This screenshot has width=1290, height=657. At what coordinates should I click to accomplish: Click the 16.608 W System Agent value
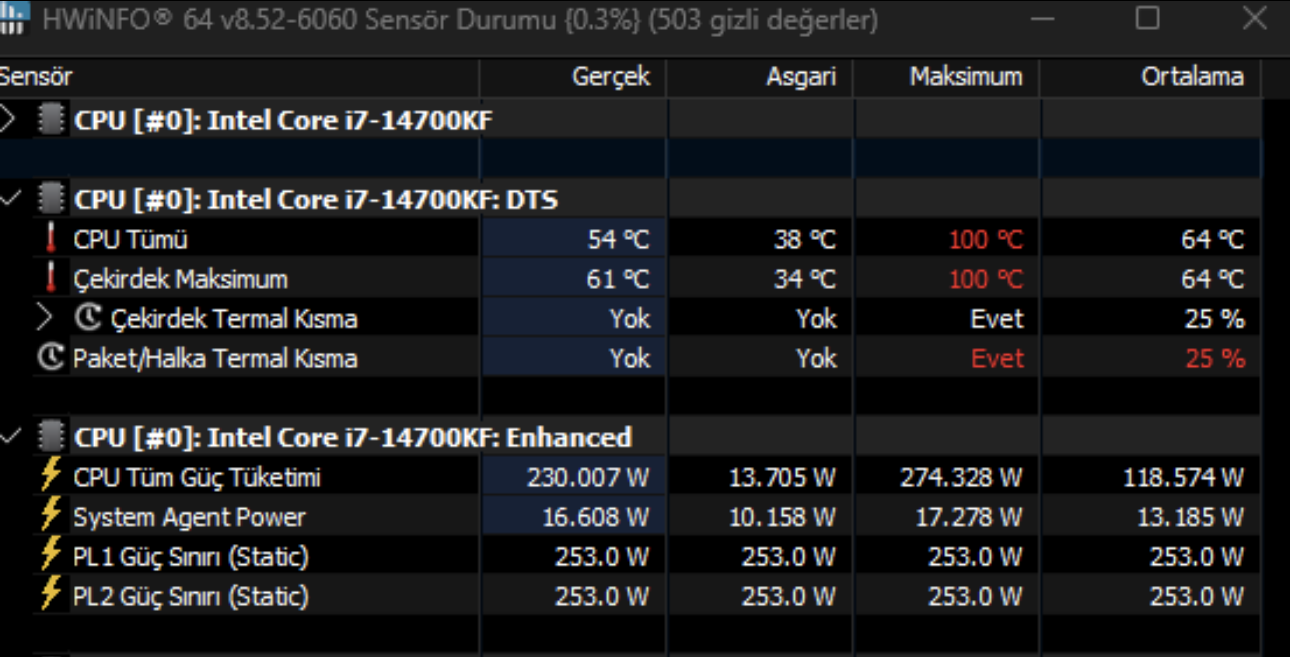click(596, 517)
